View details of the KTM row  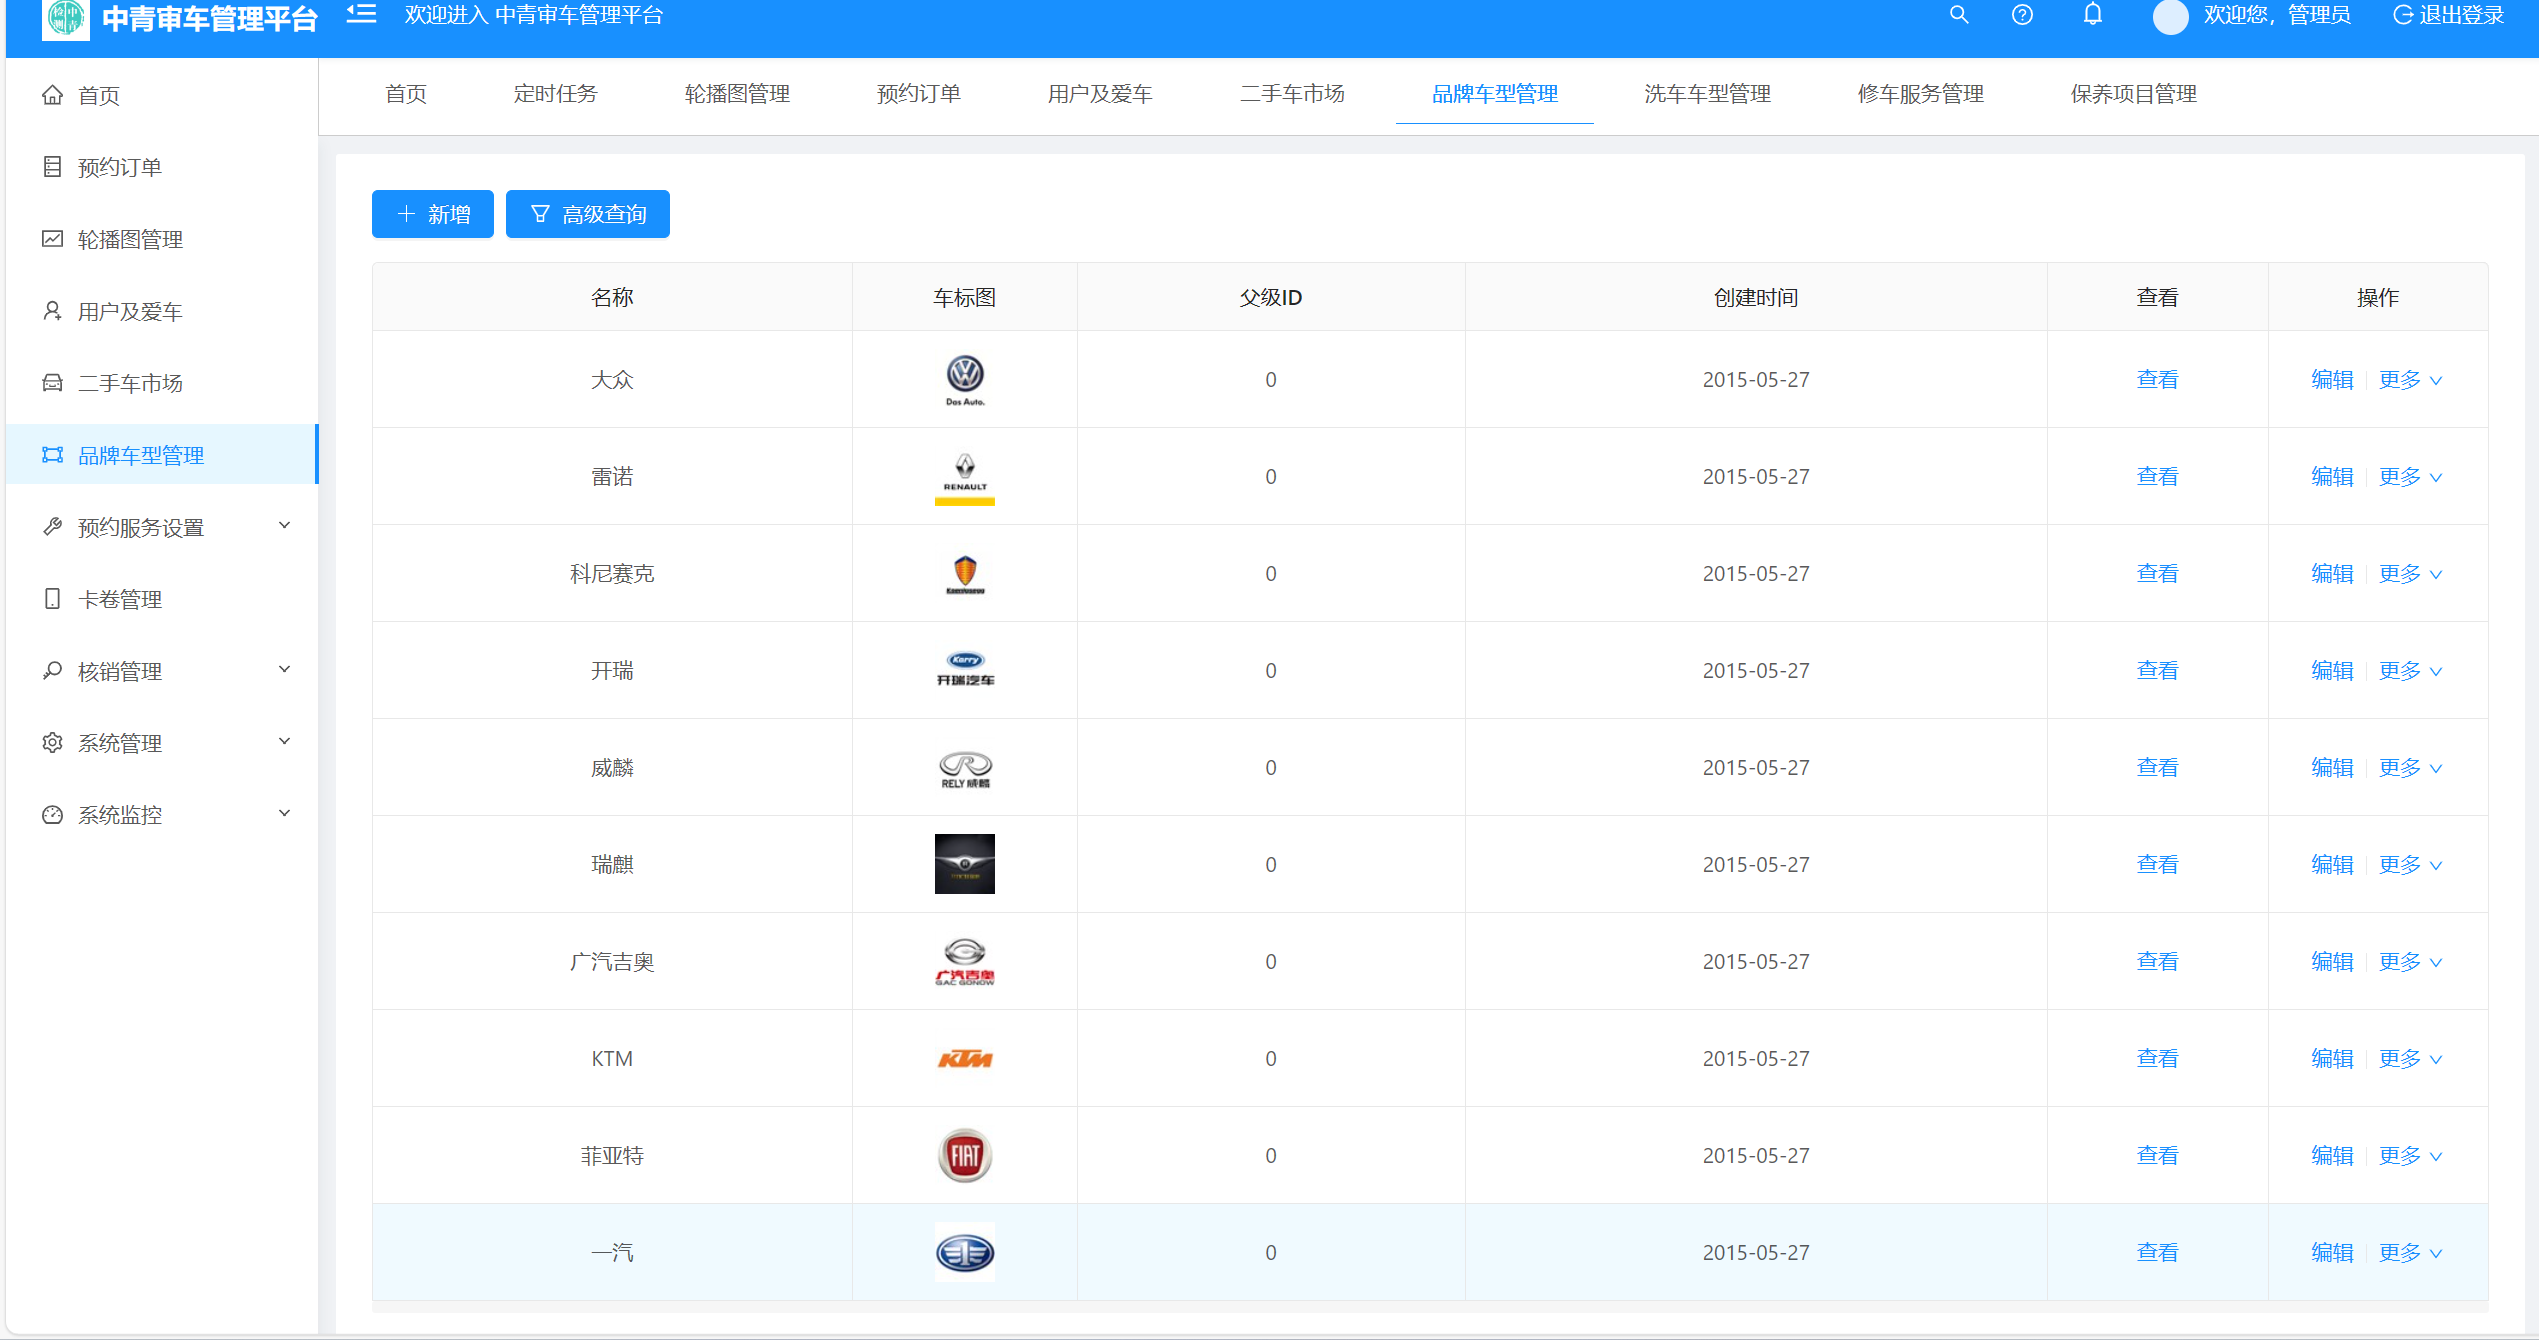(x=2157, y=1059)
